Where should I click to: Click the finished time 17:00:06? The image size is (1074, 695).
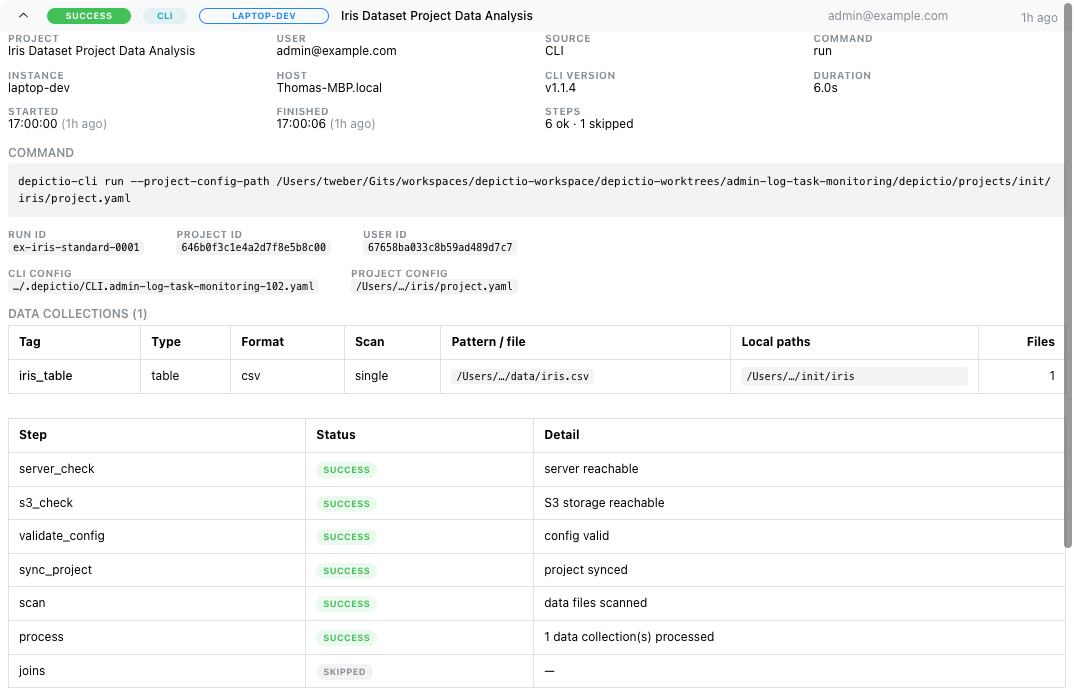[301, 124]
